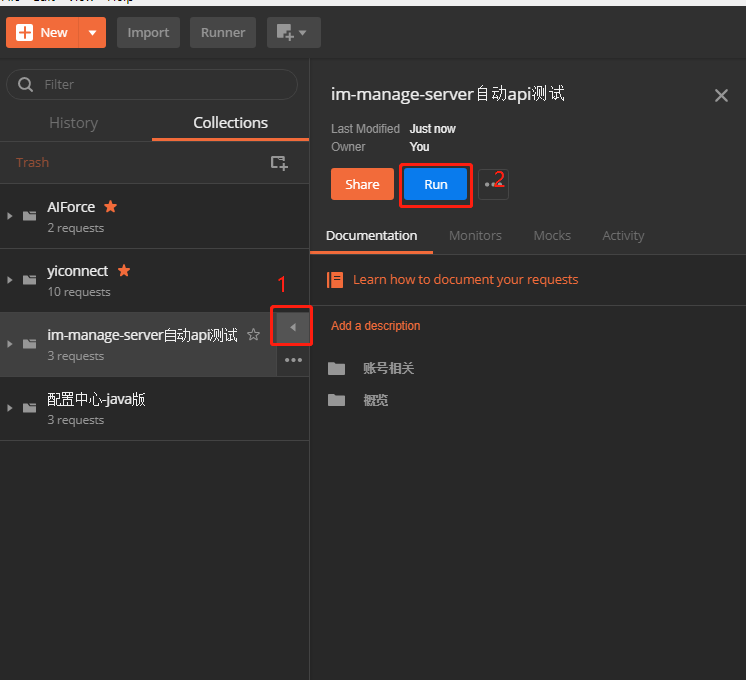This screenshot has width=746, height=680.
Task: Click '2 requests' under AIForce
Action: point(76,228)
